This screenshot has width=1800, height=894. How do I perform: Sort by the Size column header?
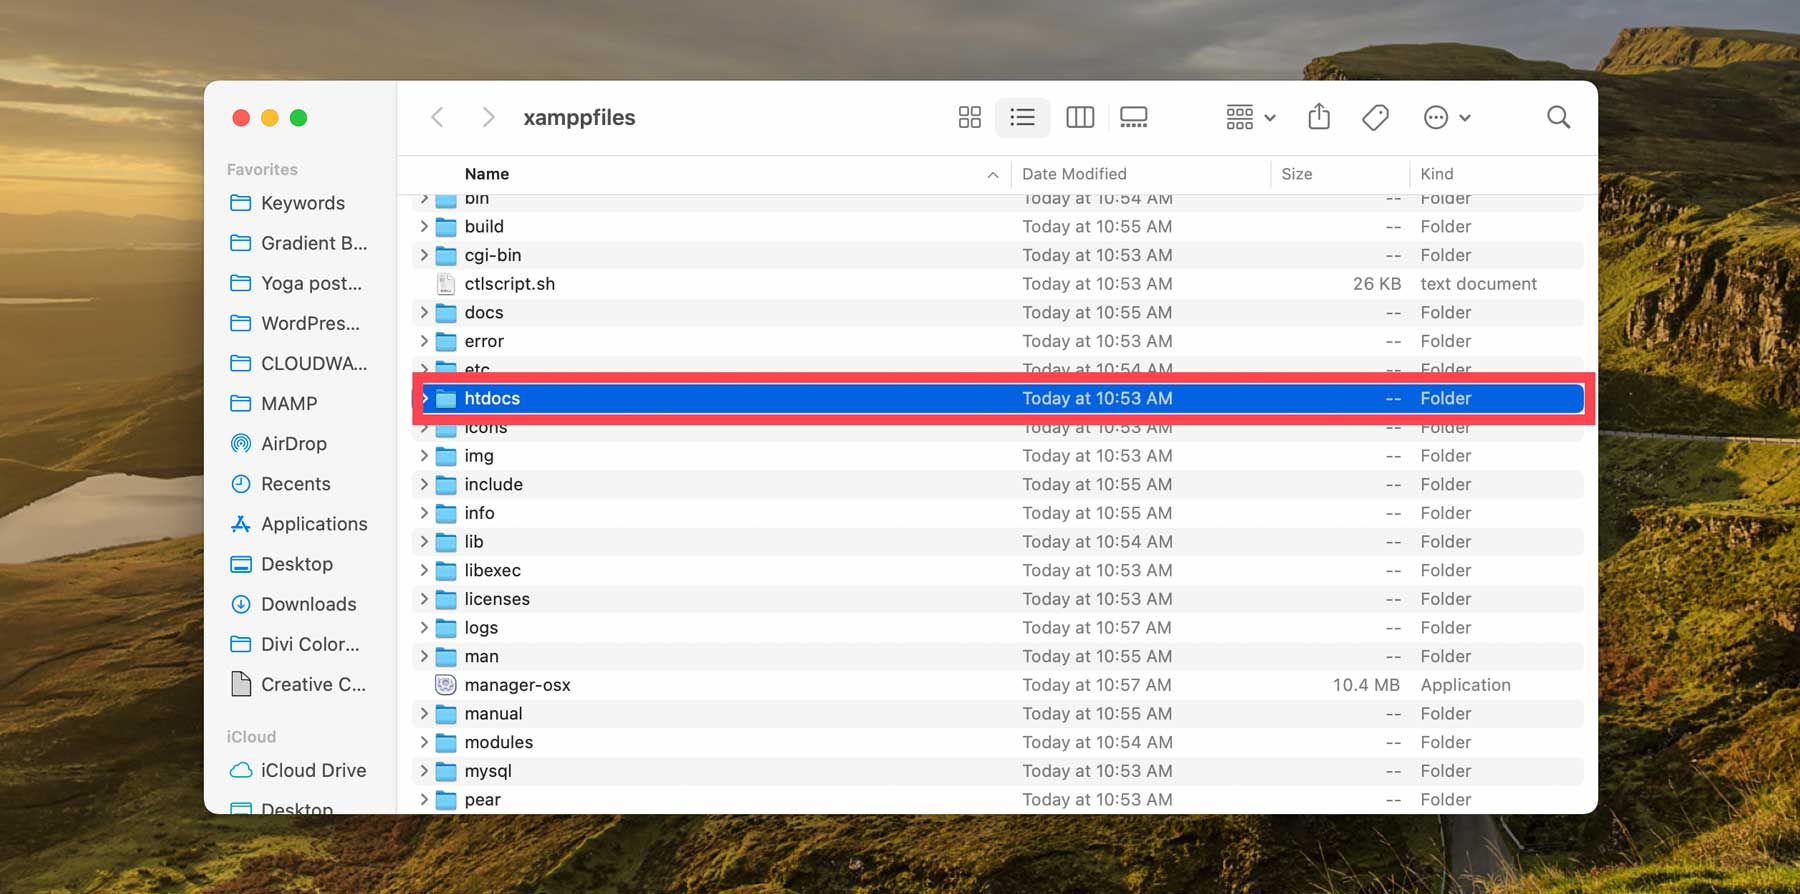tap(1297, 174)
